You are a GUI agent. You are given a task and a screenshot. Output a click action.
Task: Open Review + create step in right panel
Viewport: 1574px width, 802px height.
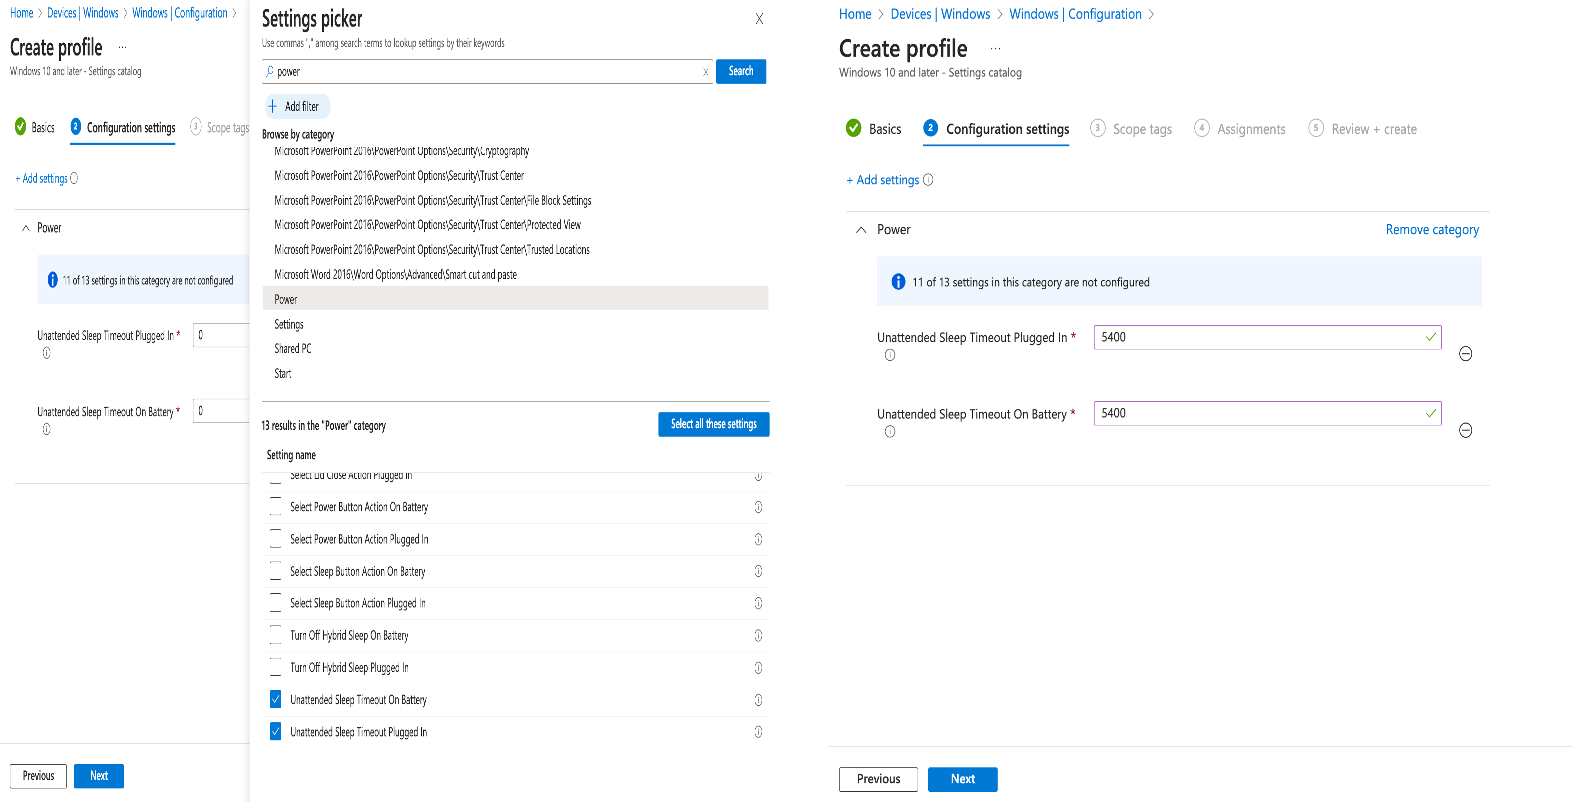(x=1362, y=129)
